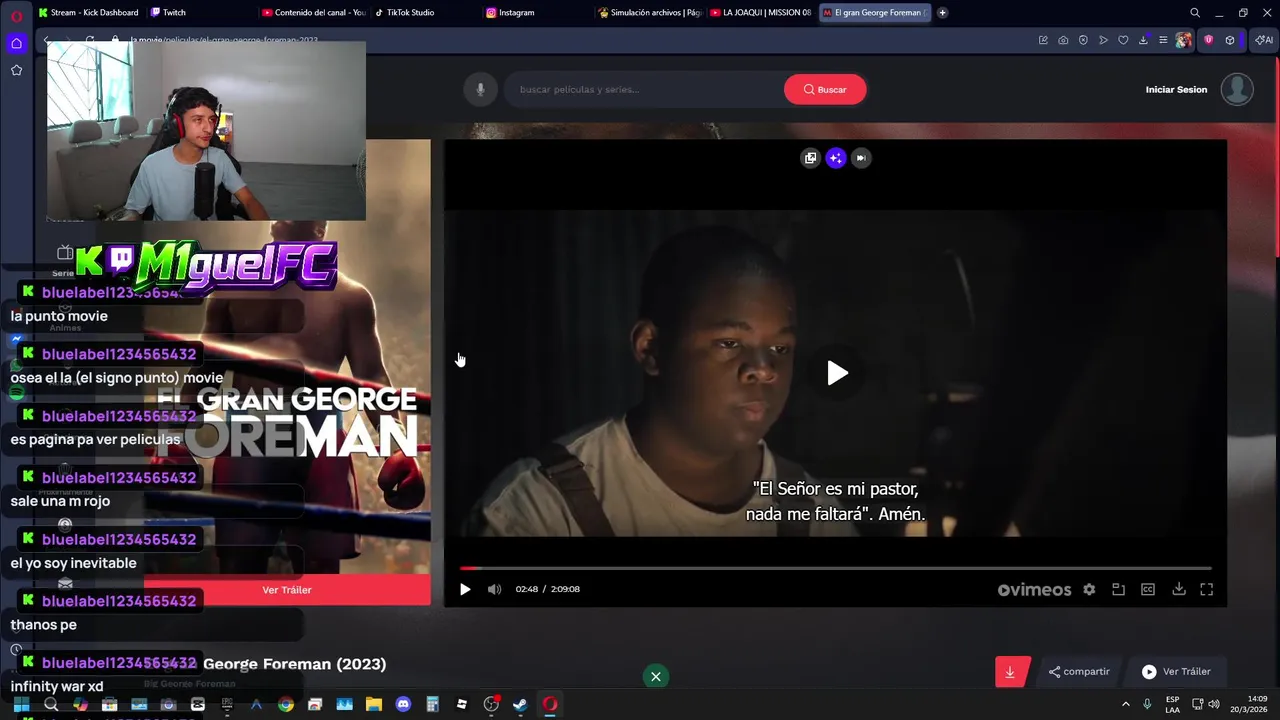Click the heart bookmark icon in address bar
The image size is (1280, 720).
tap(1123, 40)
